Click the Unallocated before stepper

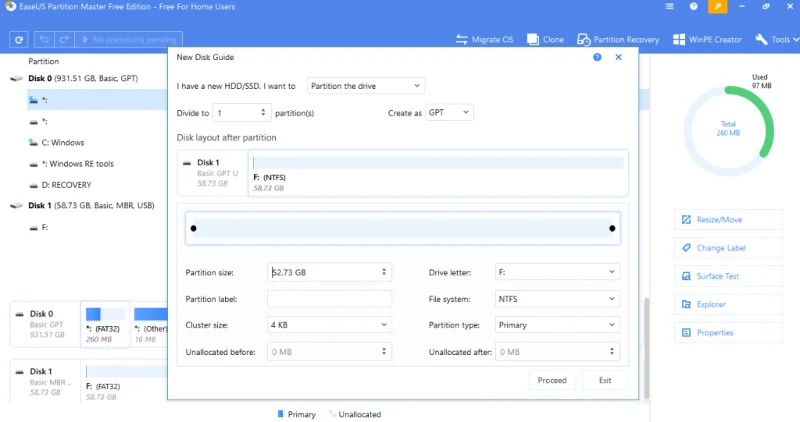384,351
